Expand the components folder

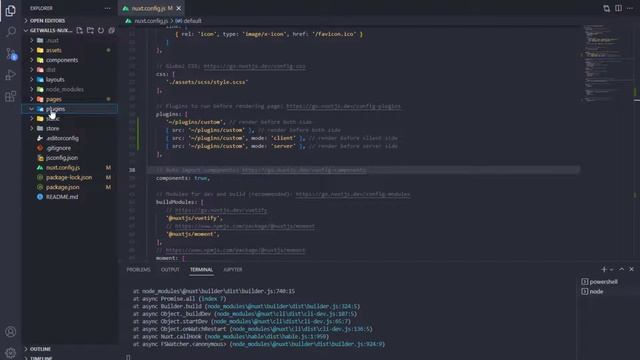pos(62,60)
